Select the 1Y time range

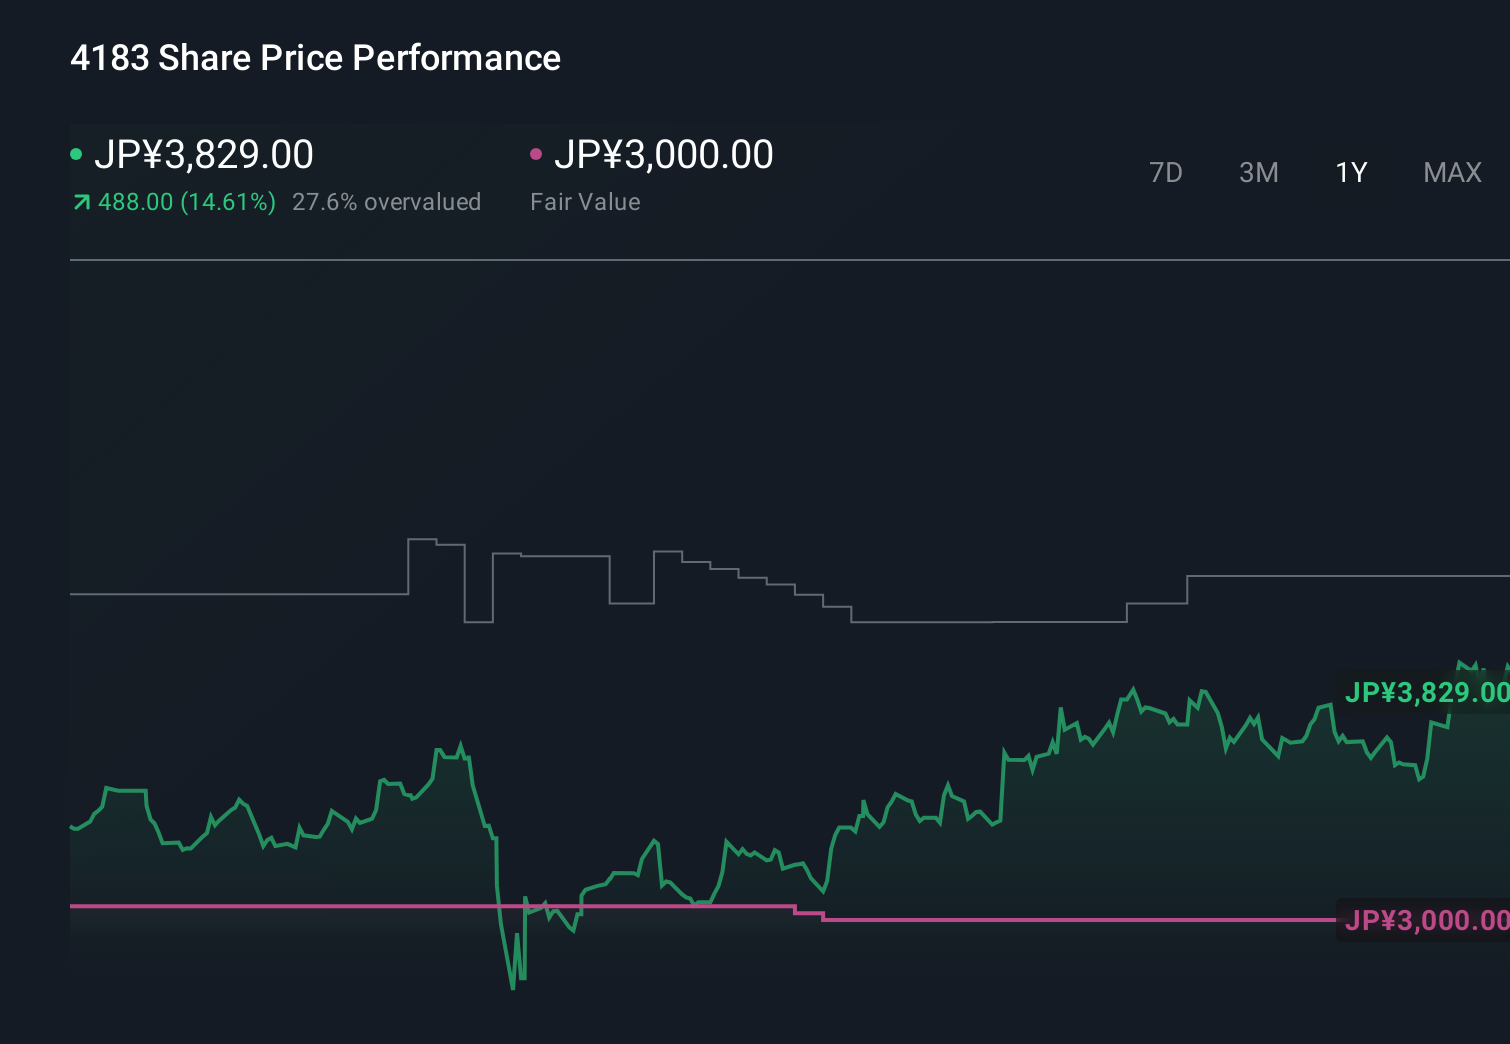[x=1350, y=172]
